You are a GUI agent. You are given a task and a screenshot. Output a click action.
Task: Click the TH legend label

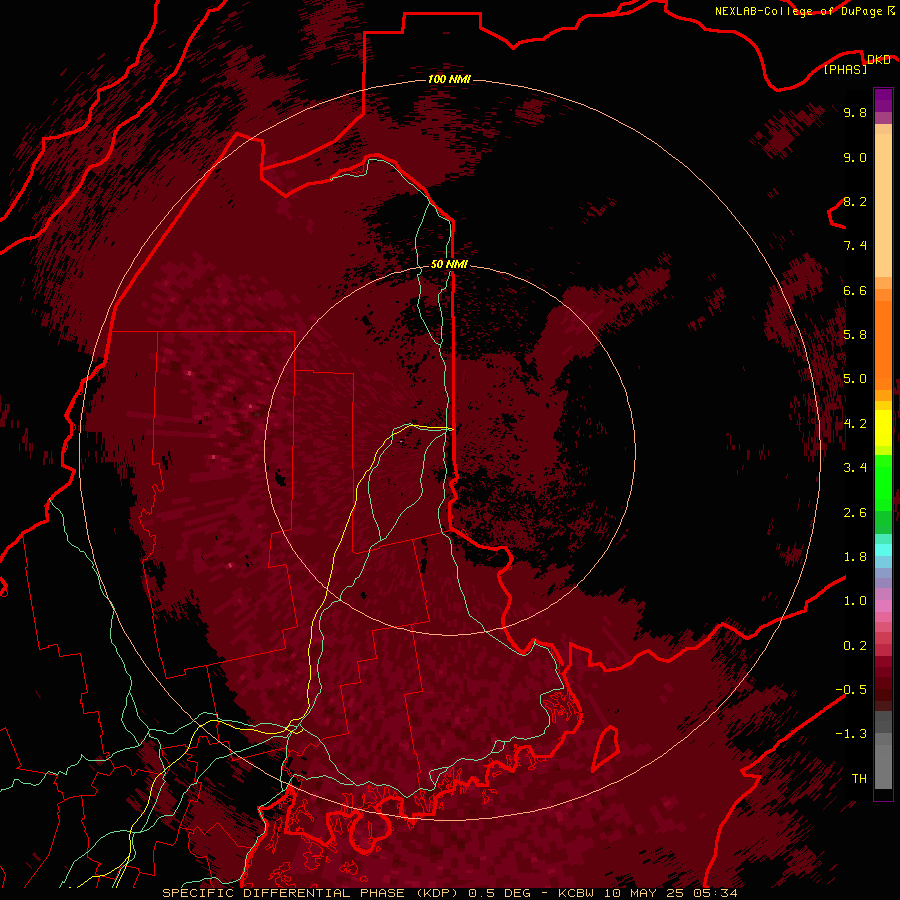coord(859,779)
